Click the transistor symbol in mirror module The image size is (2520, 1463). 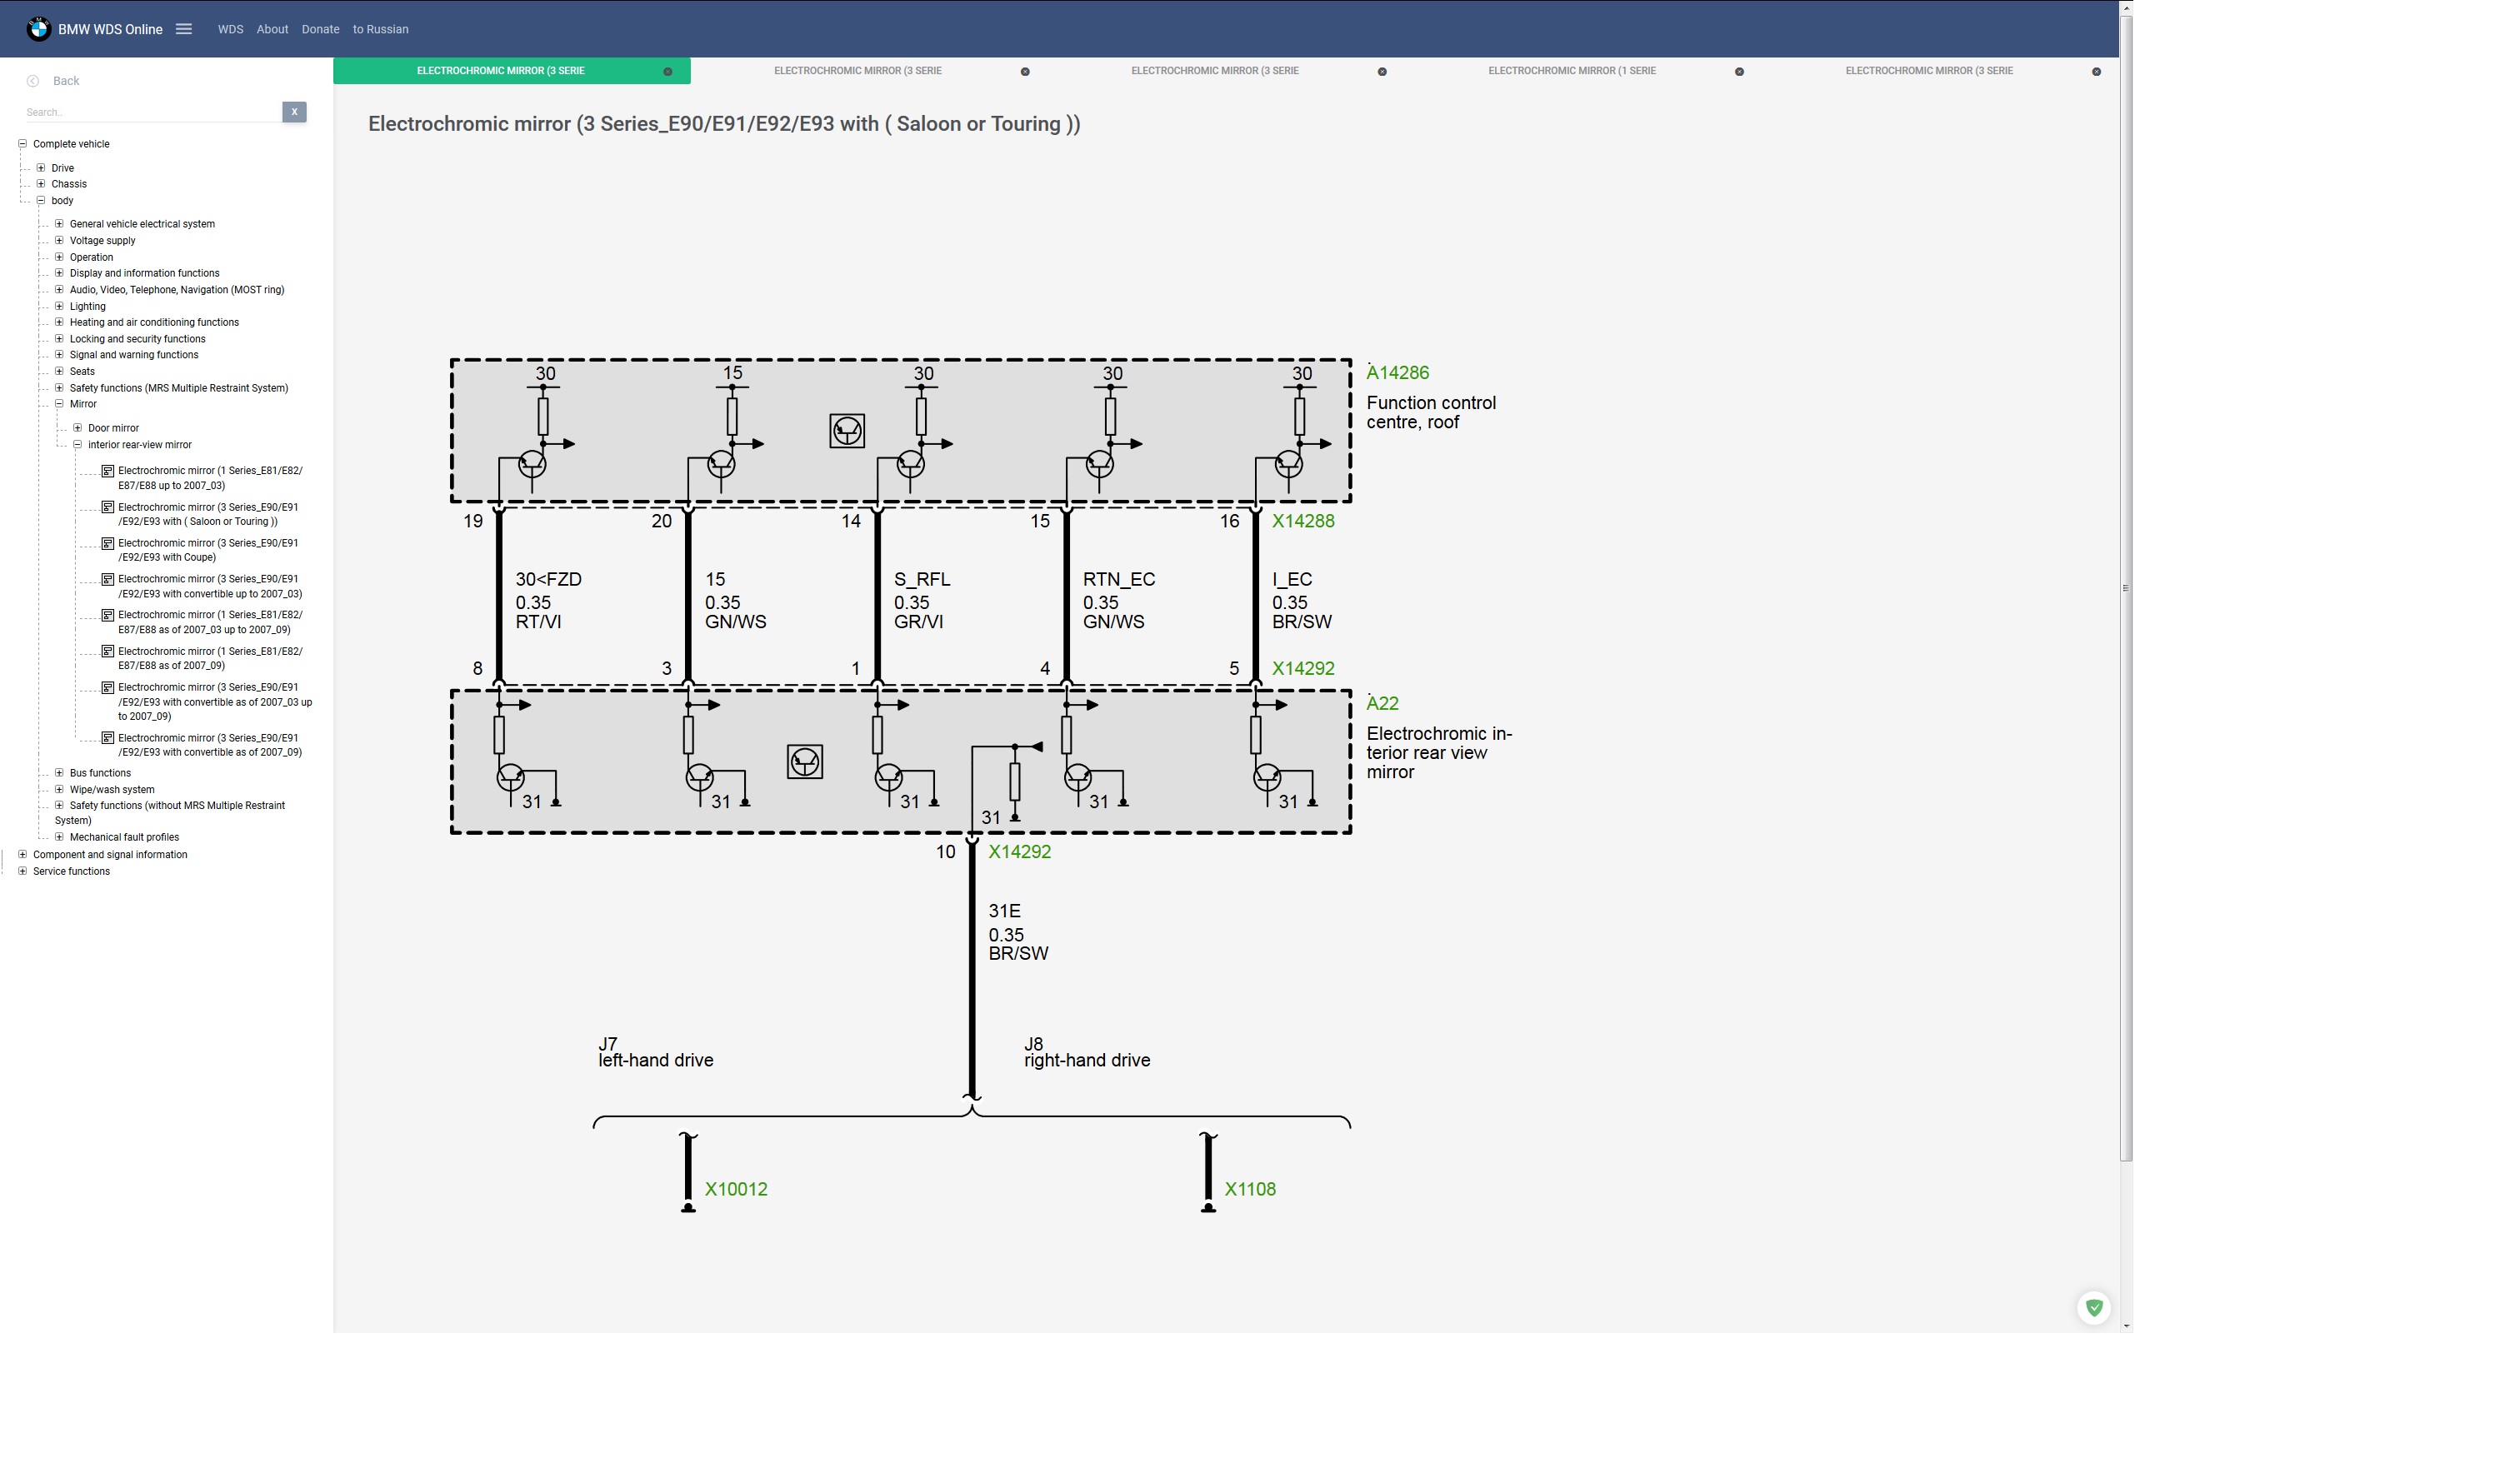point(805,763)
